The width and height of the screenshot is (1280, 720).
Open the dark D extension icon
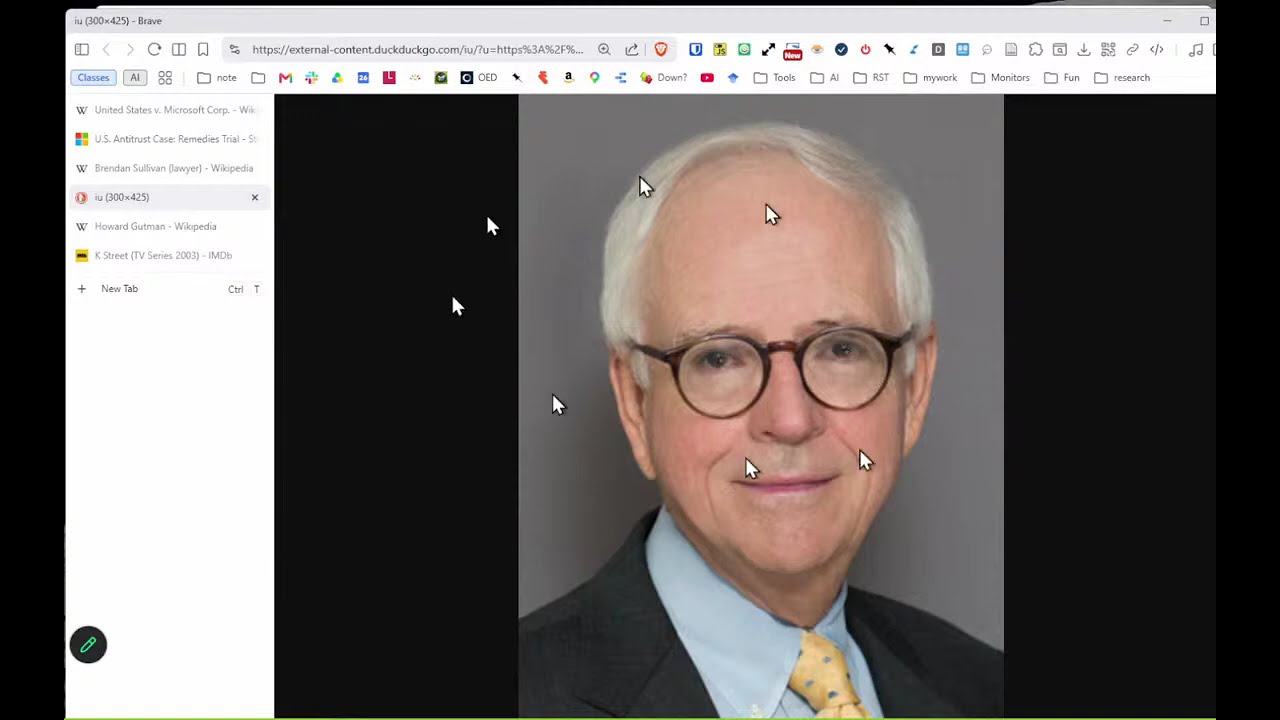pos(938,49)
